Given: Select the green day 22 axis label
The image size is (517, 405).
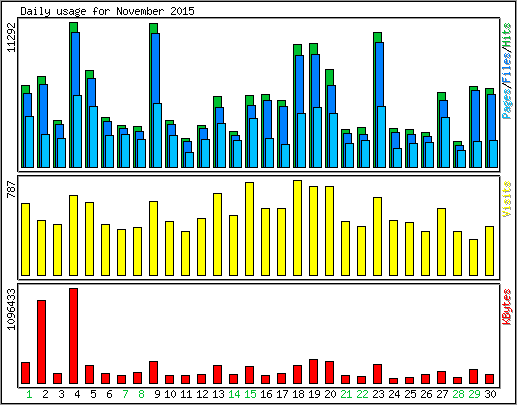Looking at the screenshot, I should tap(362, 395).
